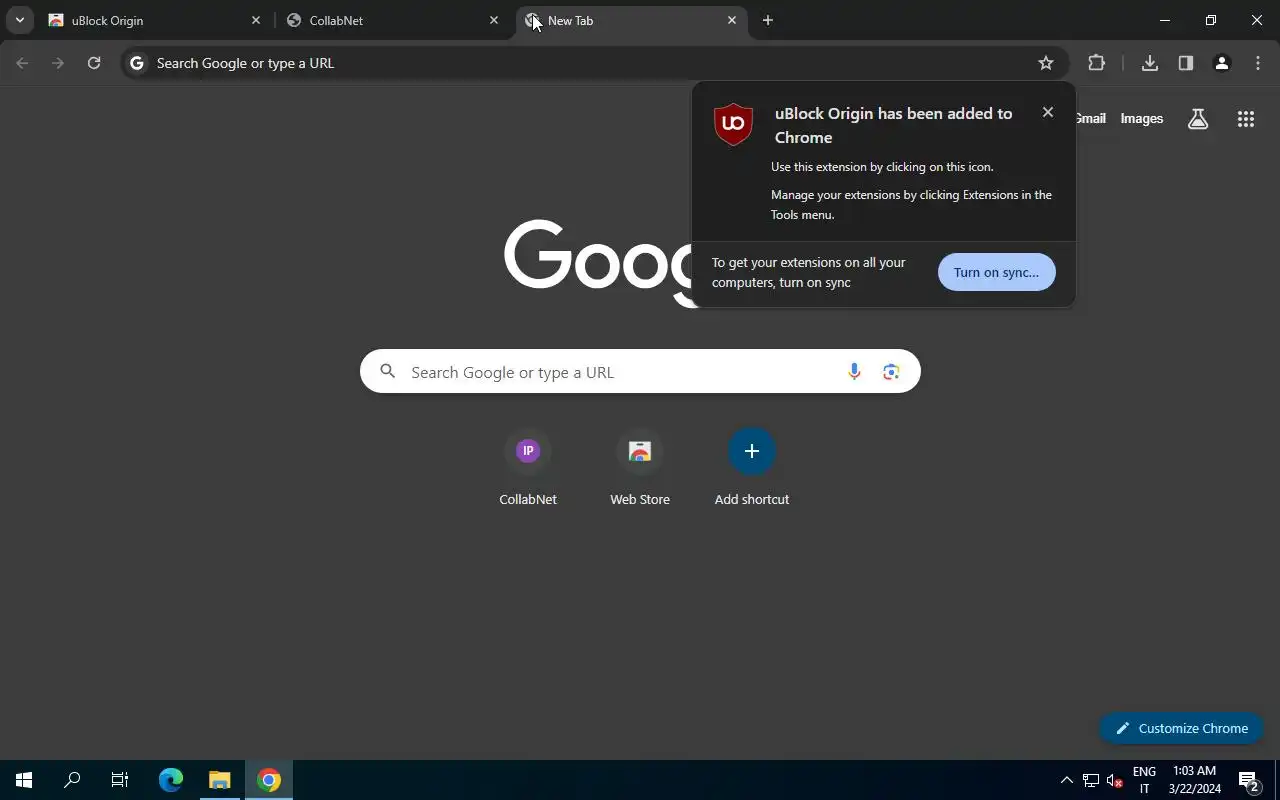The height and width of the screenshot is (800, 1280).
Task: Open Search Labs flask icon
Action: coord(1198,119)
